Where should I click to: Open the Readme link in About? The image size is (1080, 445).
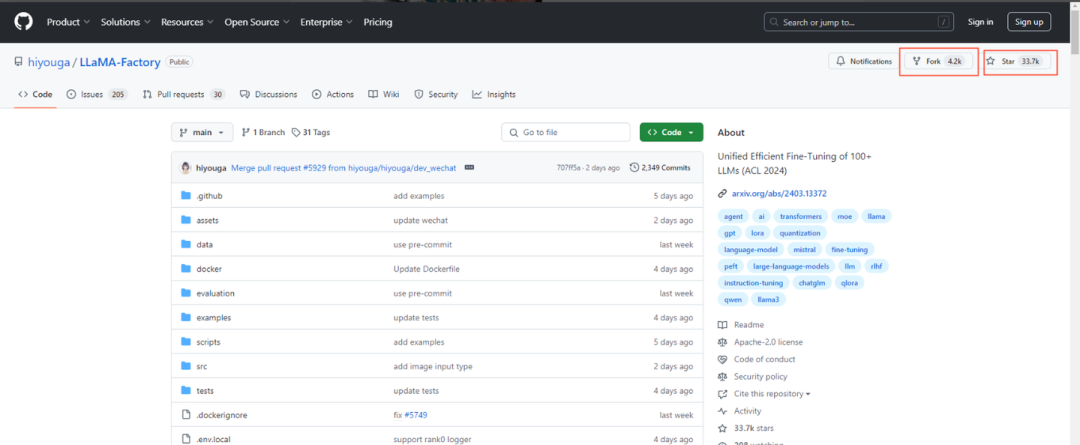(740, 325)
